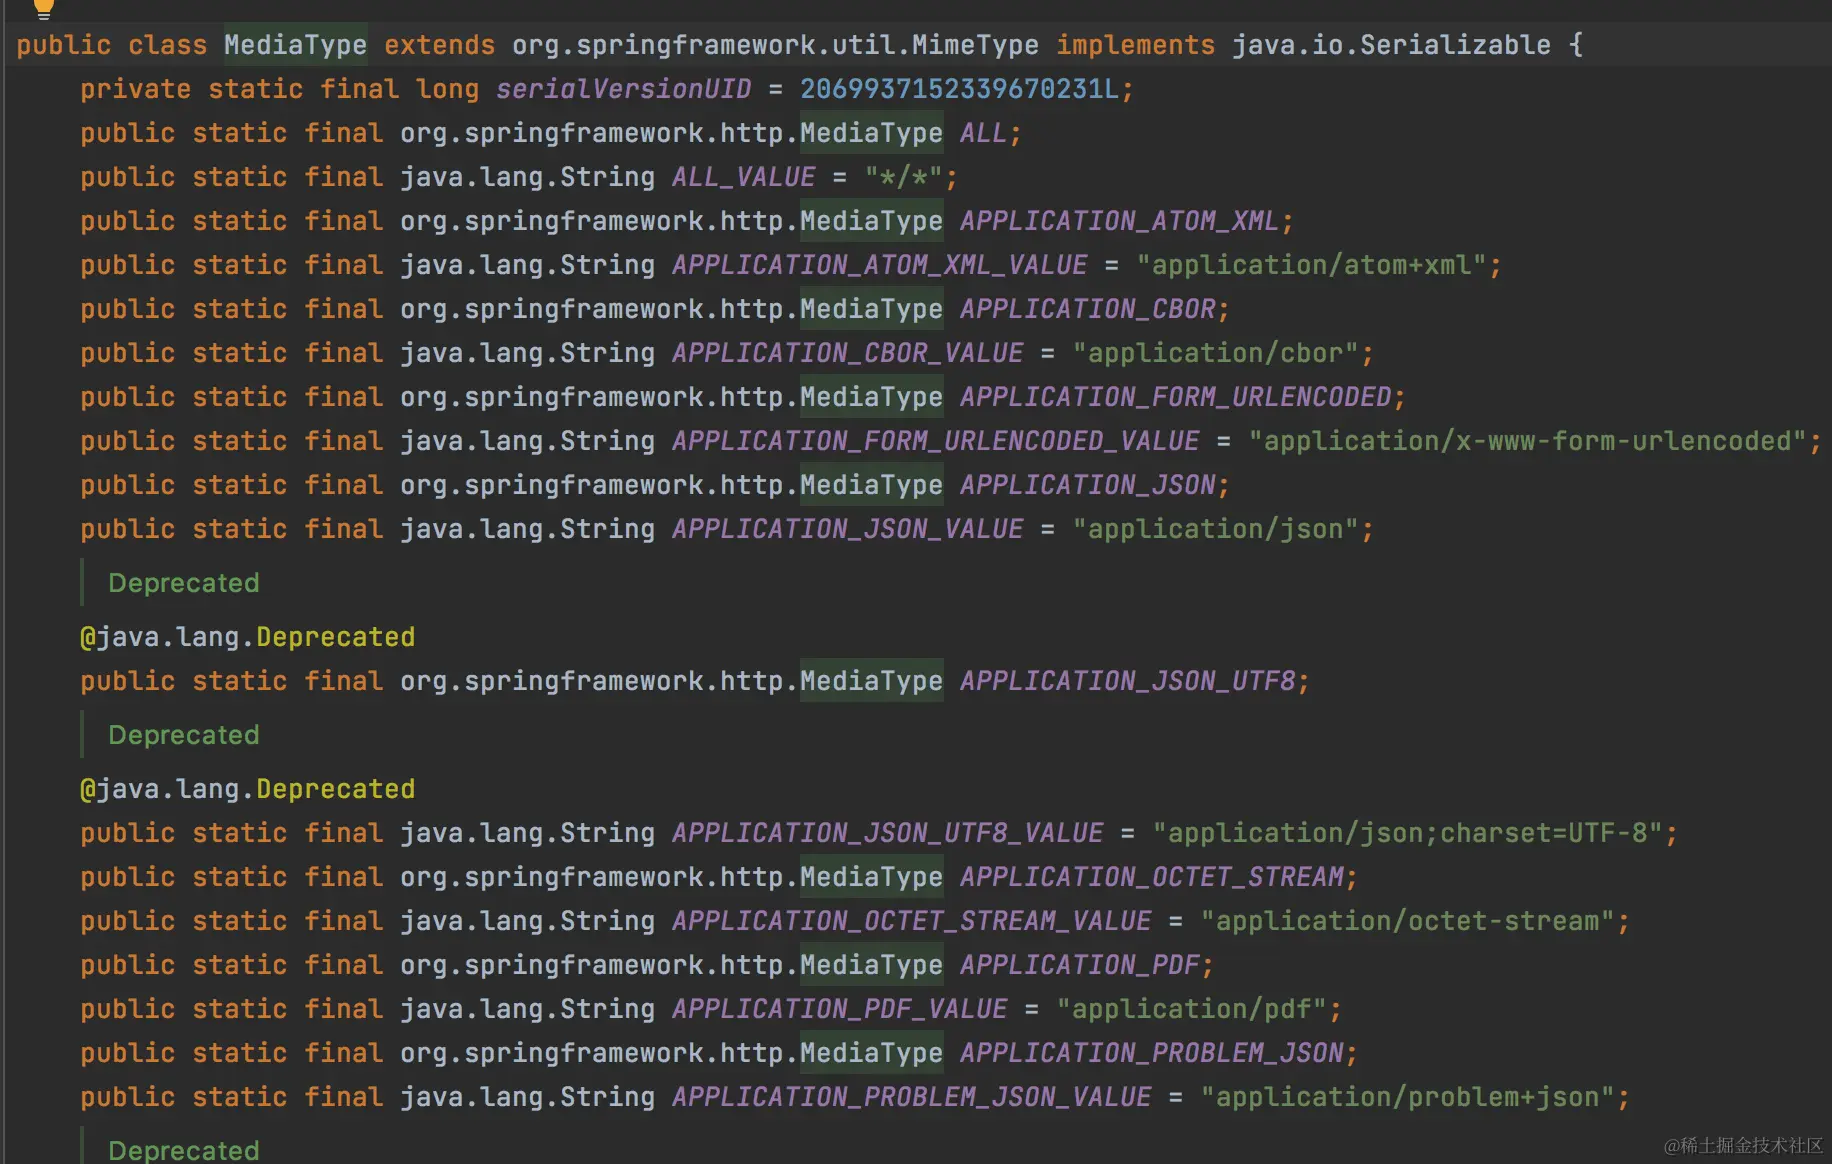The width and height of the screenshot is (1832, 1164).
Task: Click the APPLICATION_CBOR_VALUE field name
Action: (x=848, y=353)
